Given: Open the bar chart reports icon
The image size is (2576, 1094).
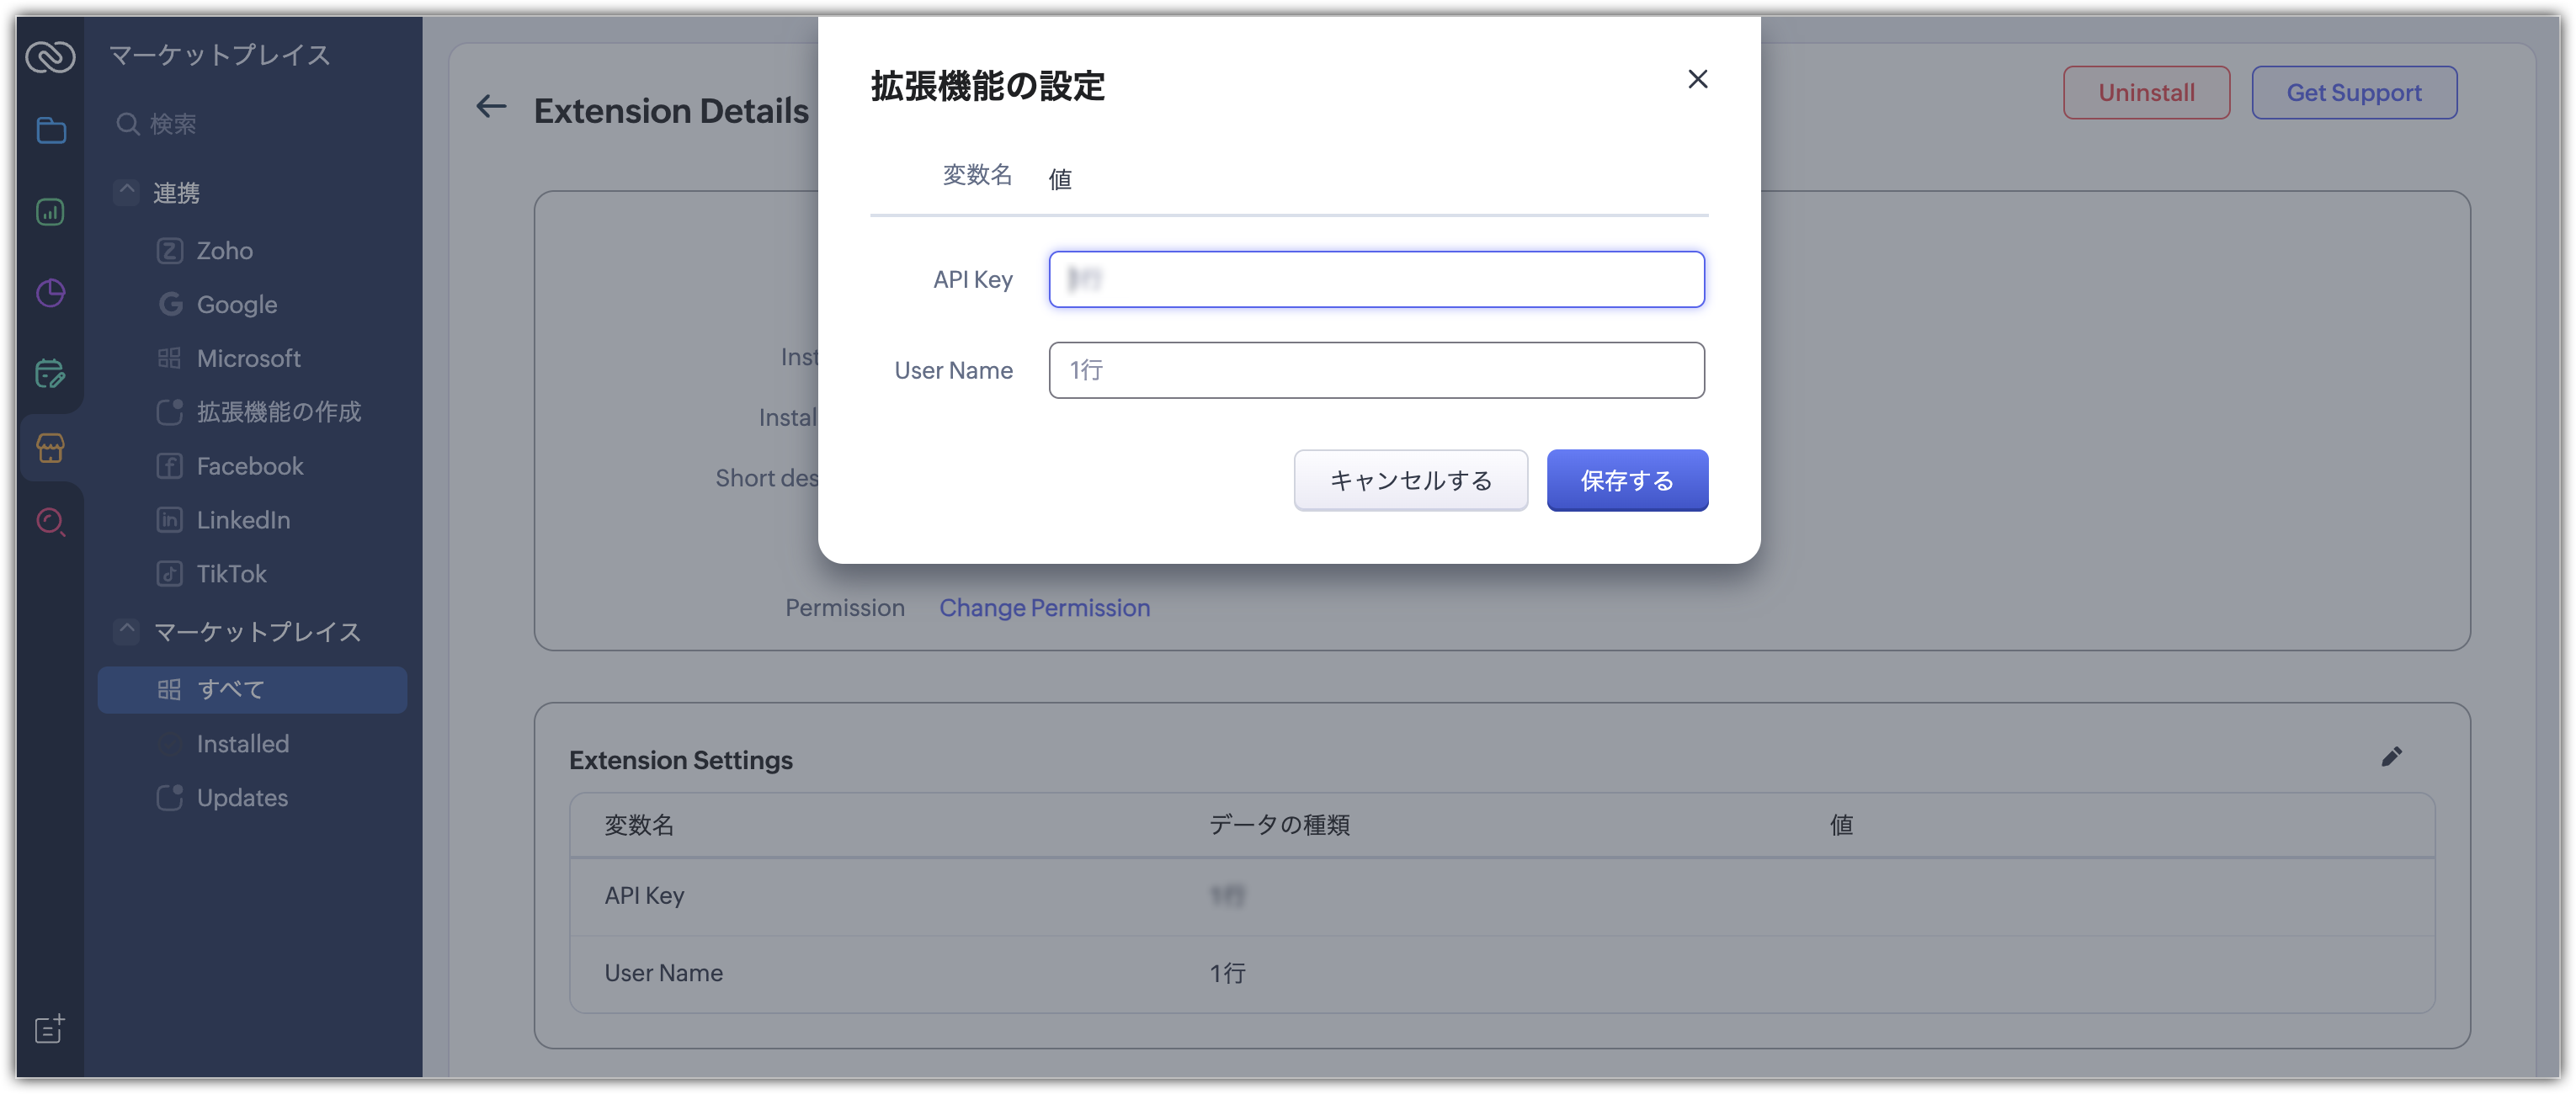Looking at the screenshot, I should click(51, 212).
